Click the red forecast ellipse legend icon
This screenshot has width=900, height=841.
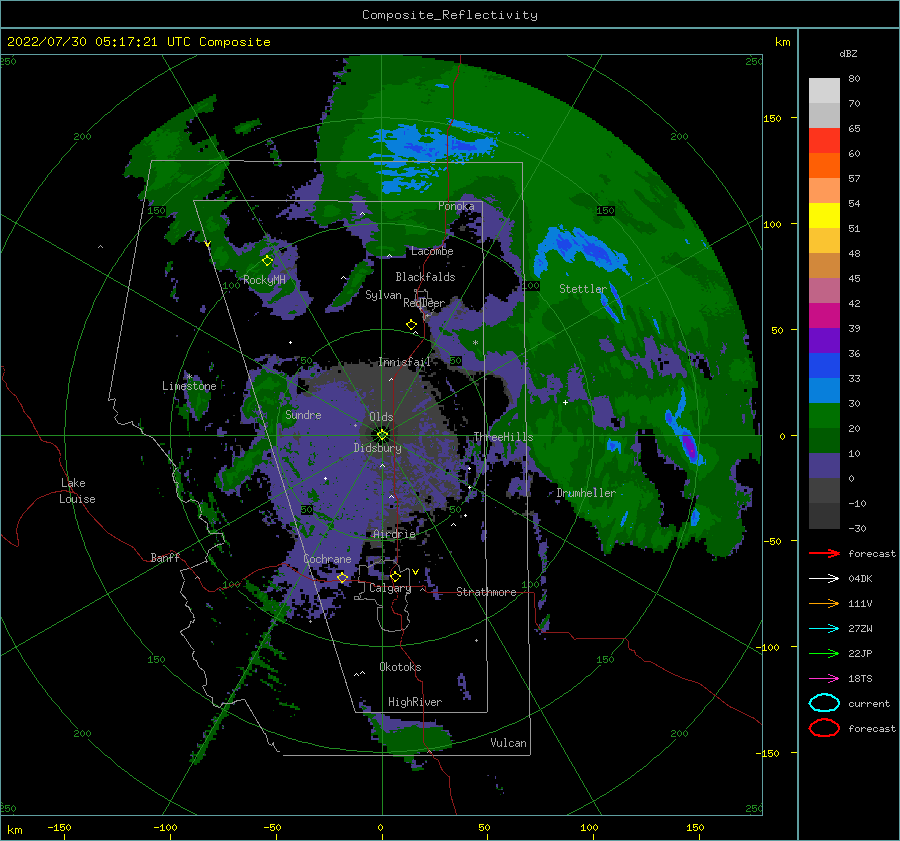pos(824,728)
